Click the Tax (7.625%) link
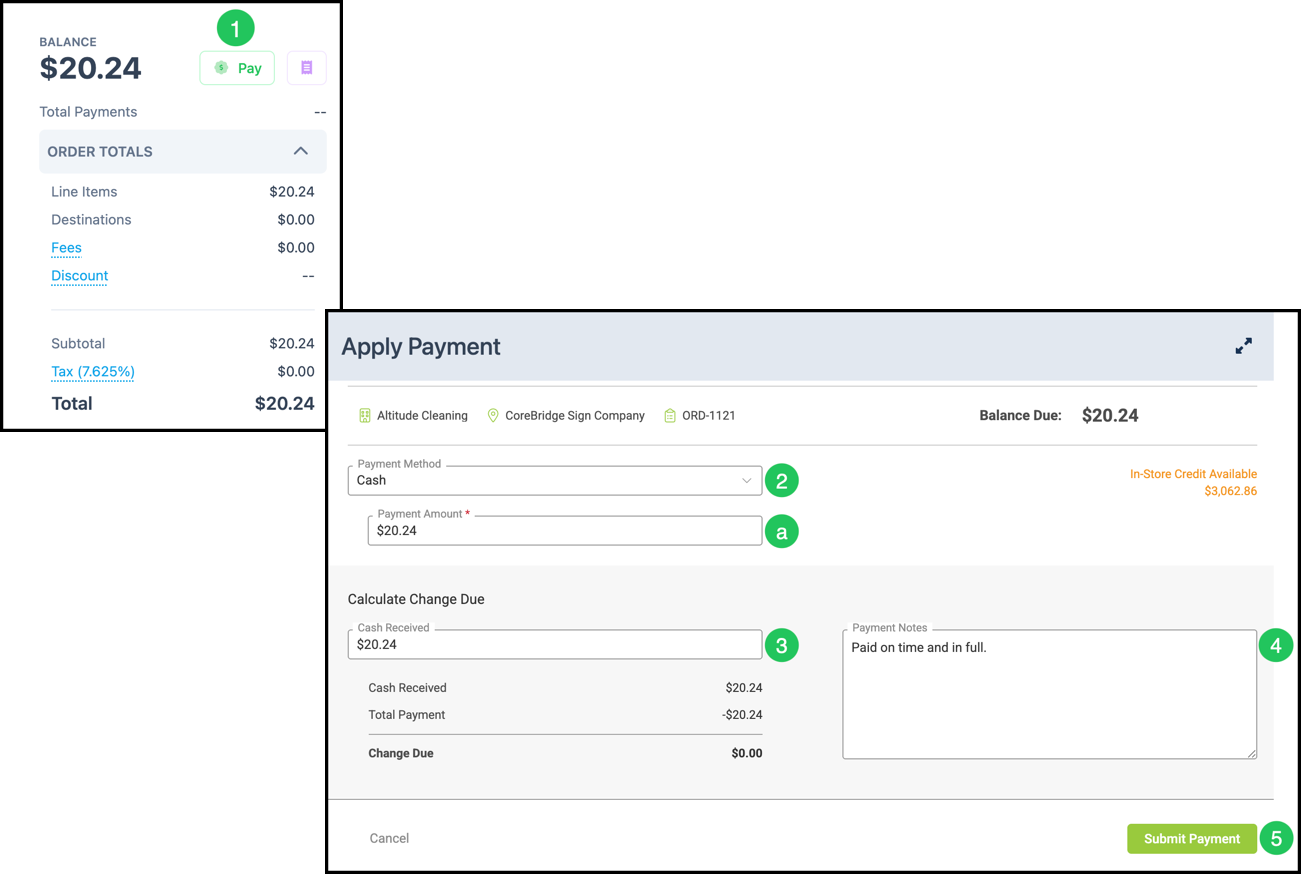The height and width of the screenshot is (874, 1301). (93, 372)
